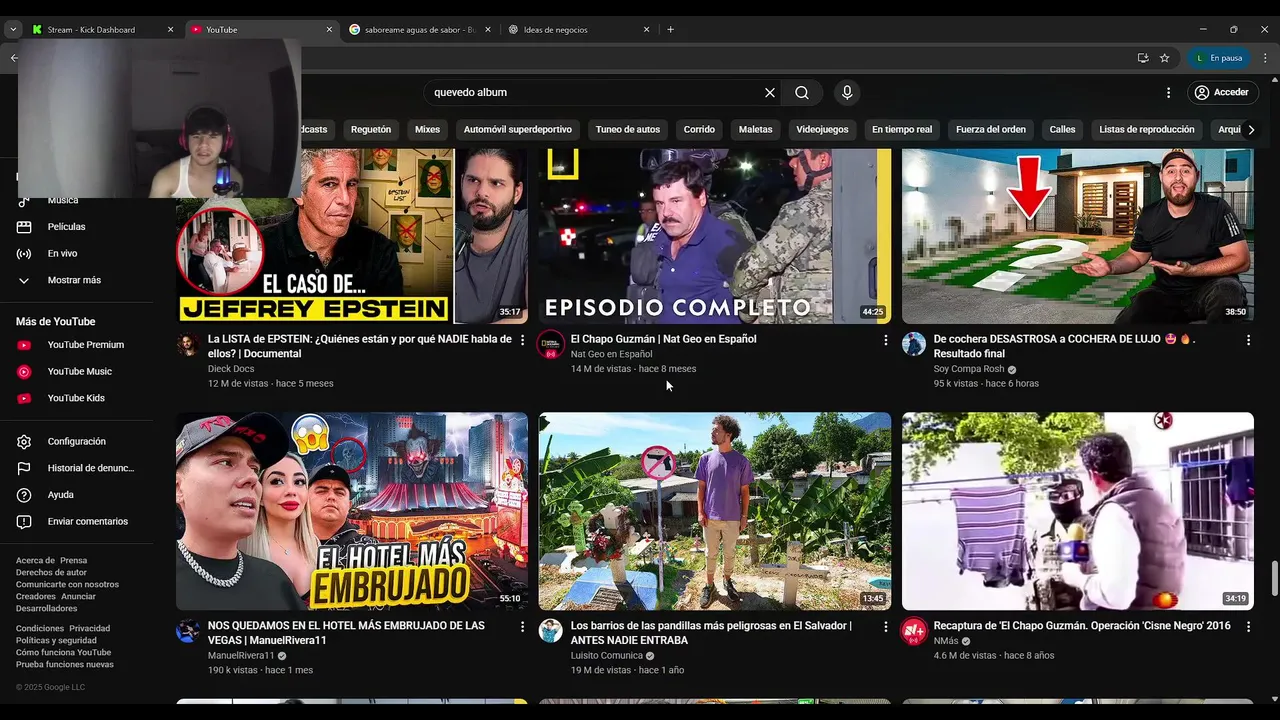This screenshot has height=720, width=1280.
Task: Select the Maletas chip
Action: pos(756,129)
